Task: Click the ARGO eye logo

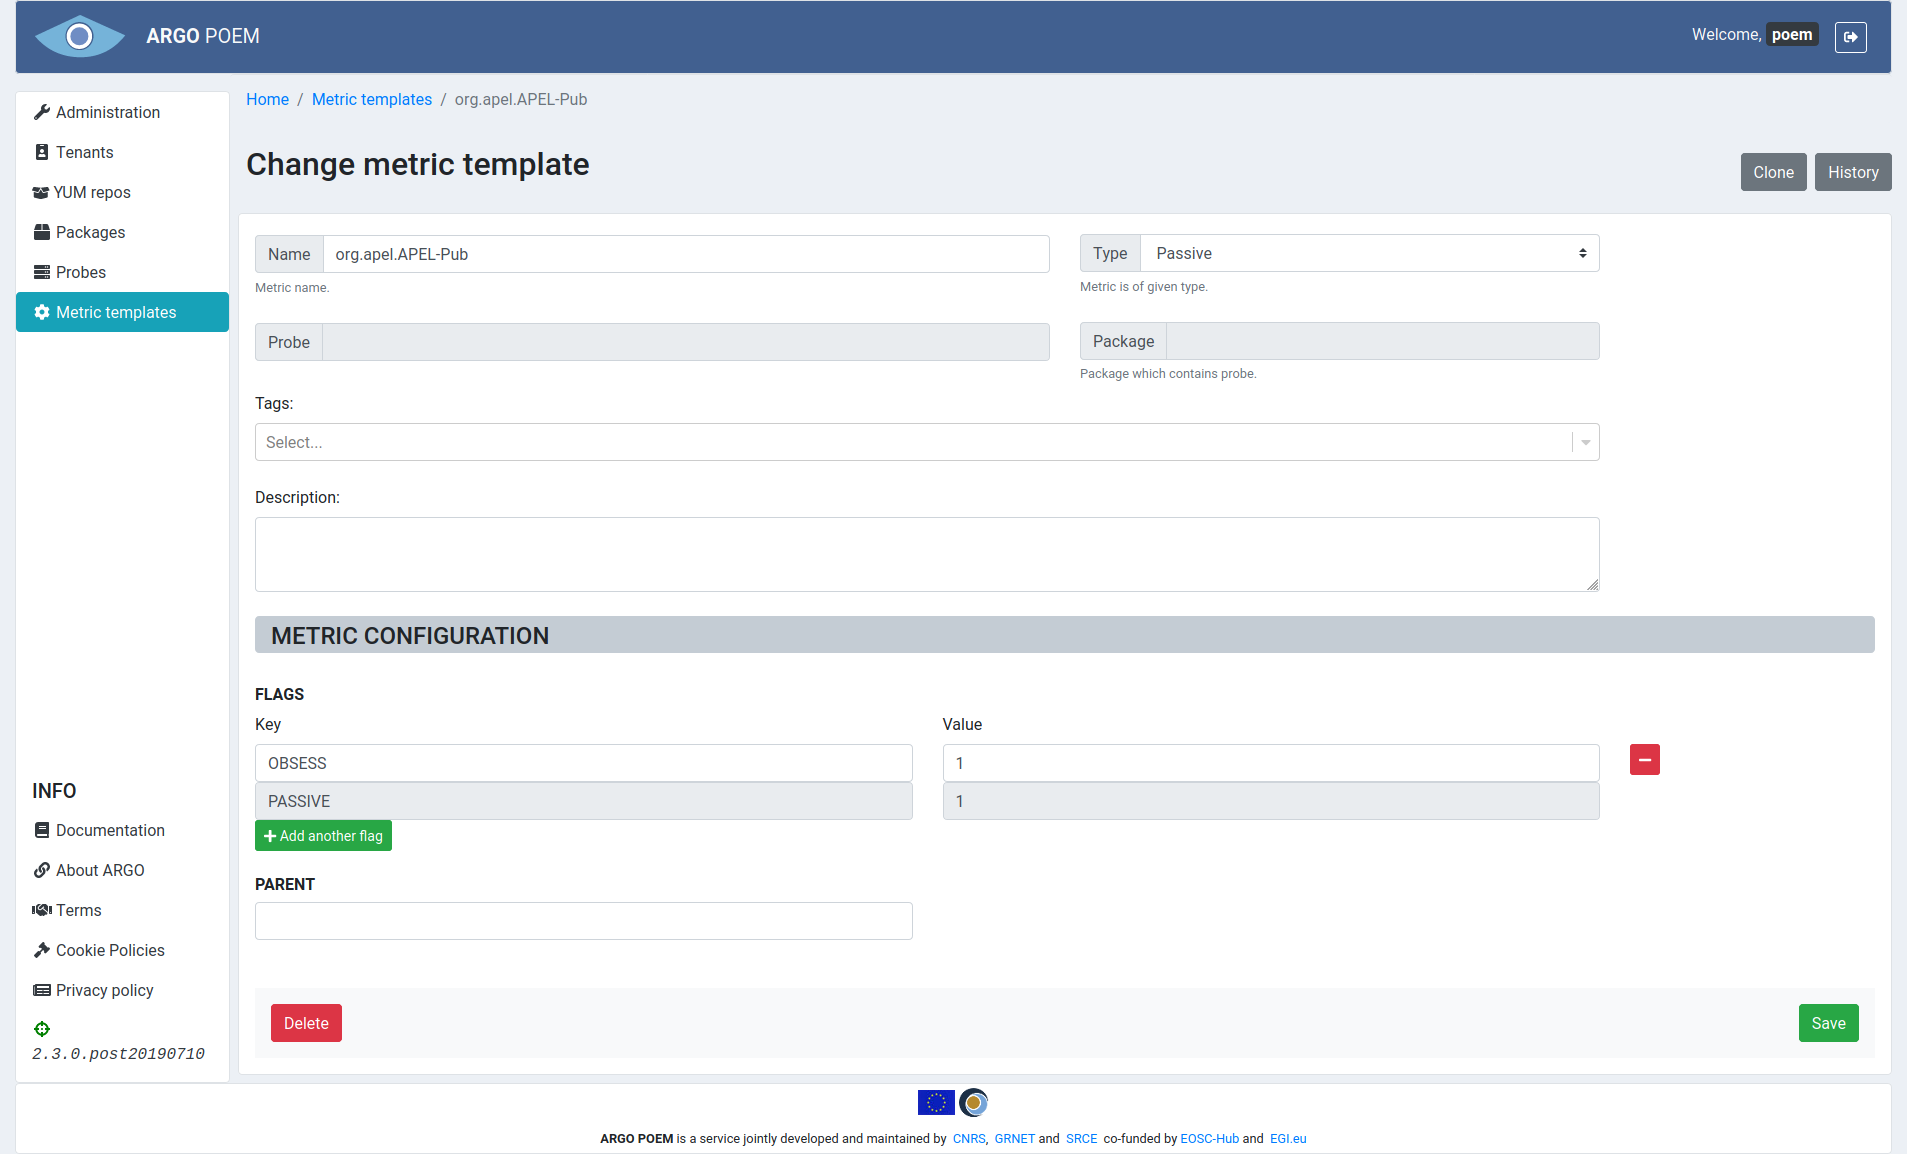Action: pyautogui.click(x=80, y=36)
